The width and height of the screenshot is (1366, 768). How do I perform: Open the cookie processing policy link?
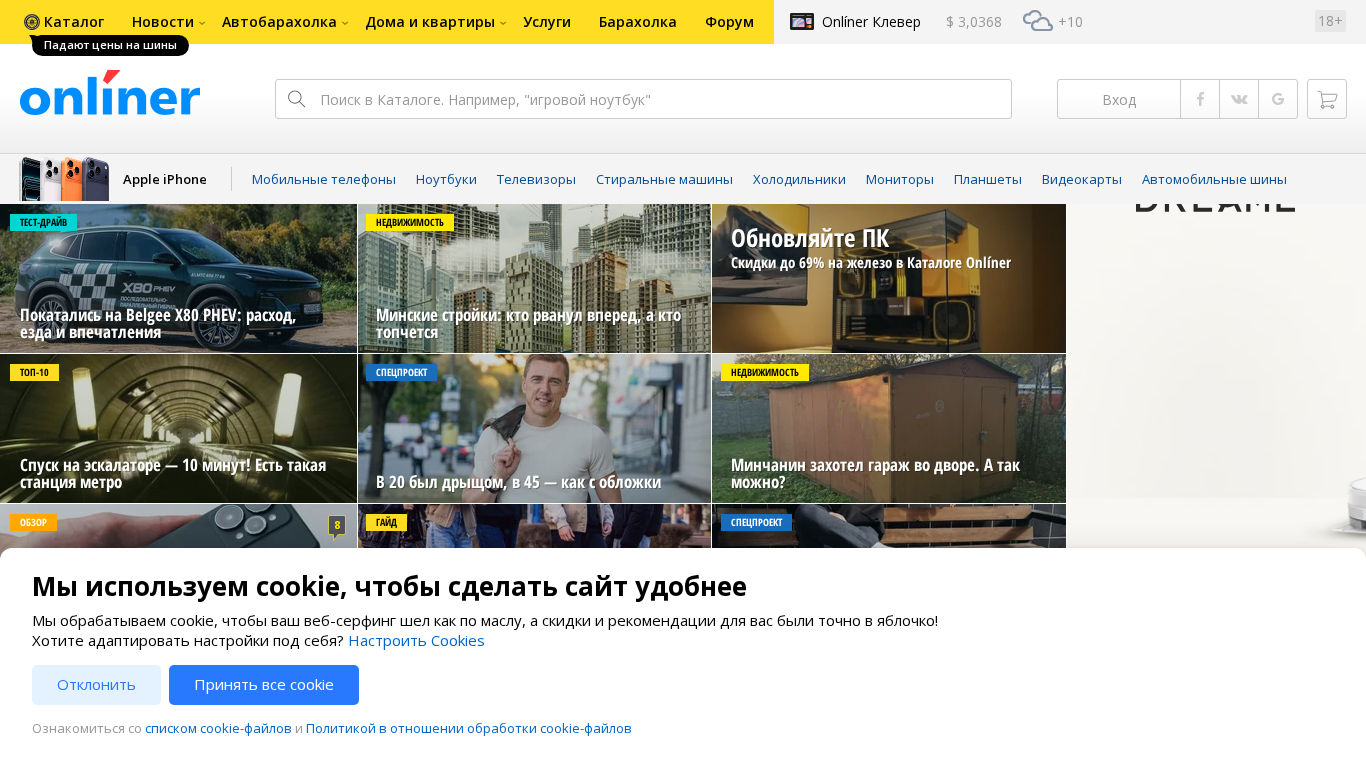469,728
